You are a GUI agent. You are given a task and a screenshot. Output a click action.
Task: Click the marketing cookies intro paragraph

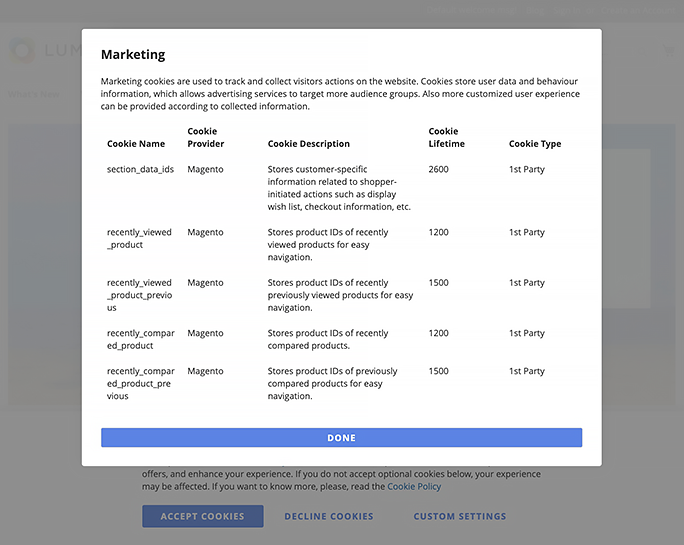tap(340, 93)
